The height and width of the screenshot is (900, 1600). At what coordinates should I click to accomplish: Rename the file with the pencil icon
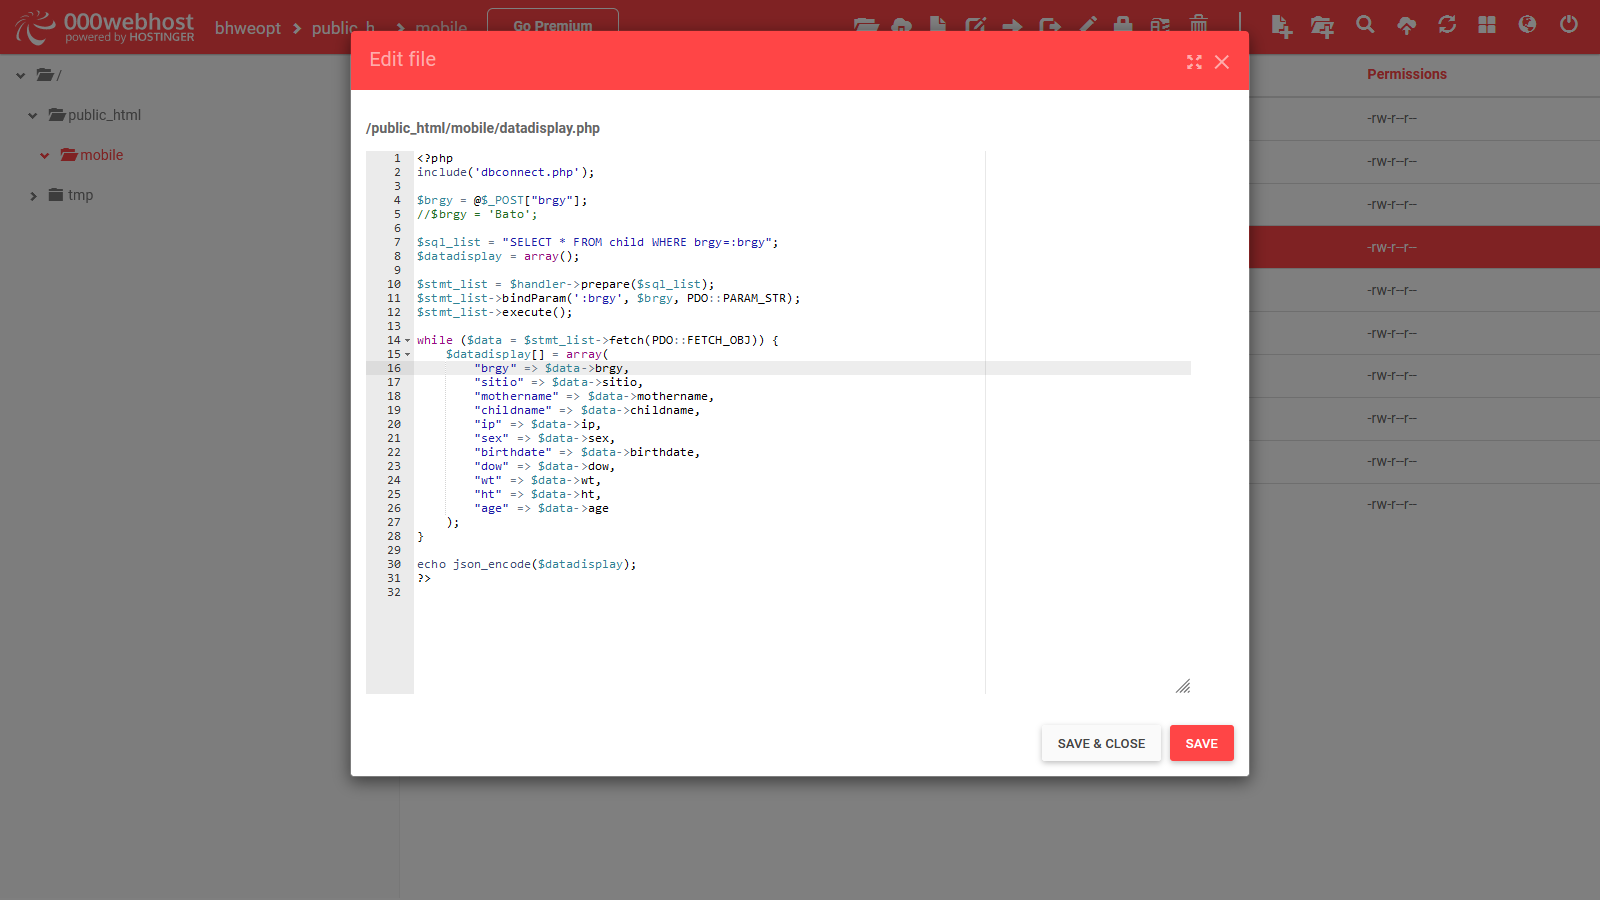(x=1088, y=26)
